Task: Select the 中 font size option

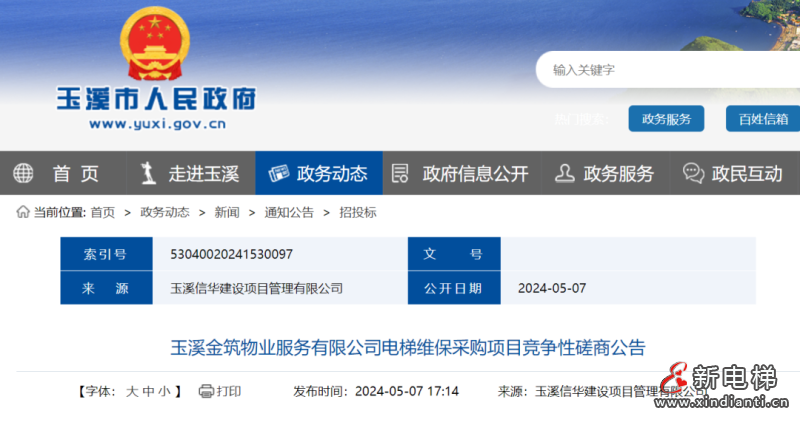Action: tap(148, 391)
